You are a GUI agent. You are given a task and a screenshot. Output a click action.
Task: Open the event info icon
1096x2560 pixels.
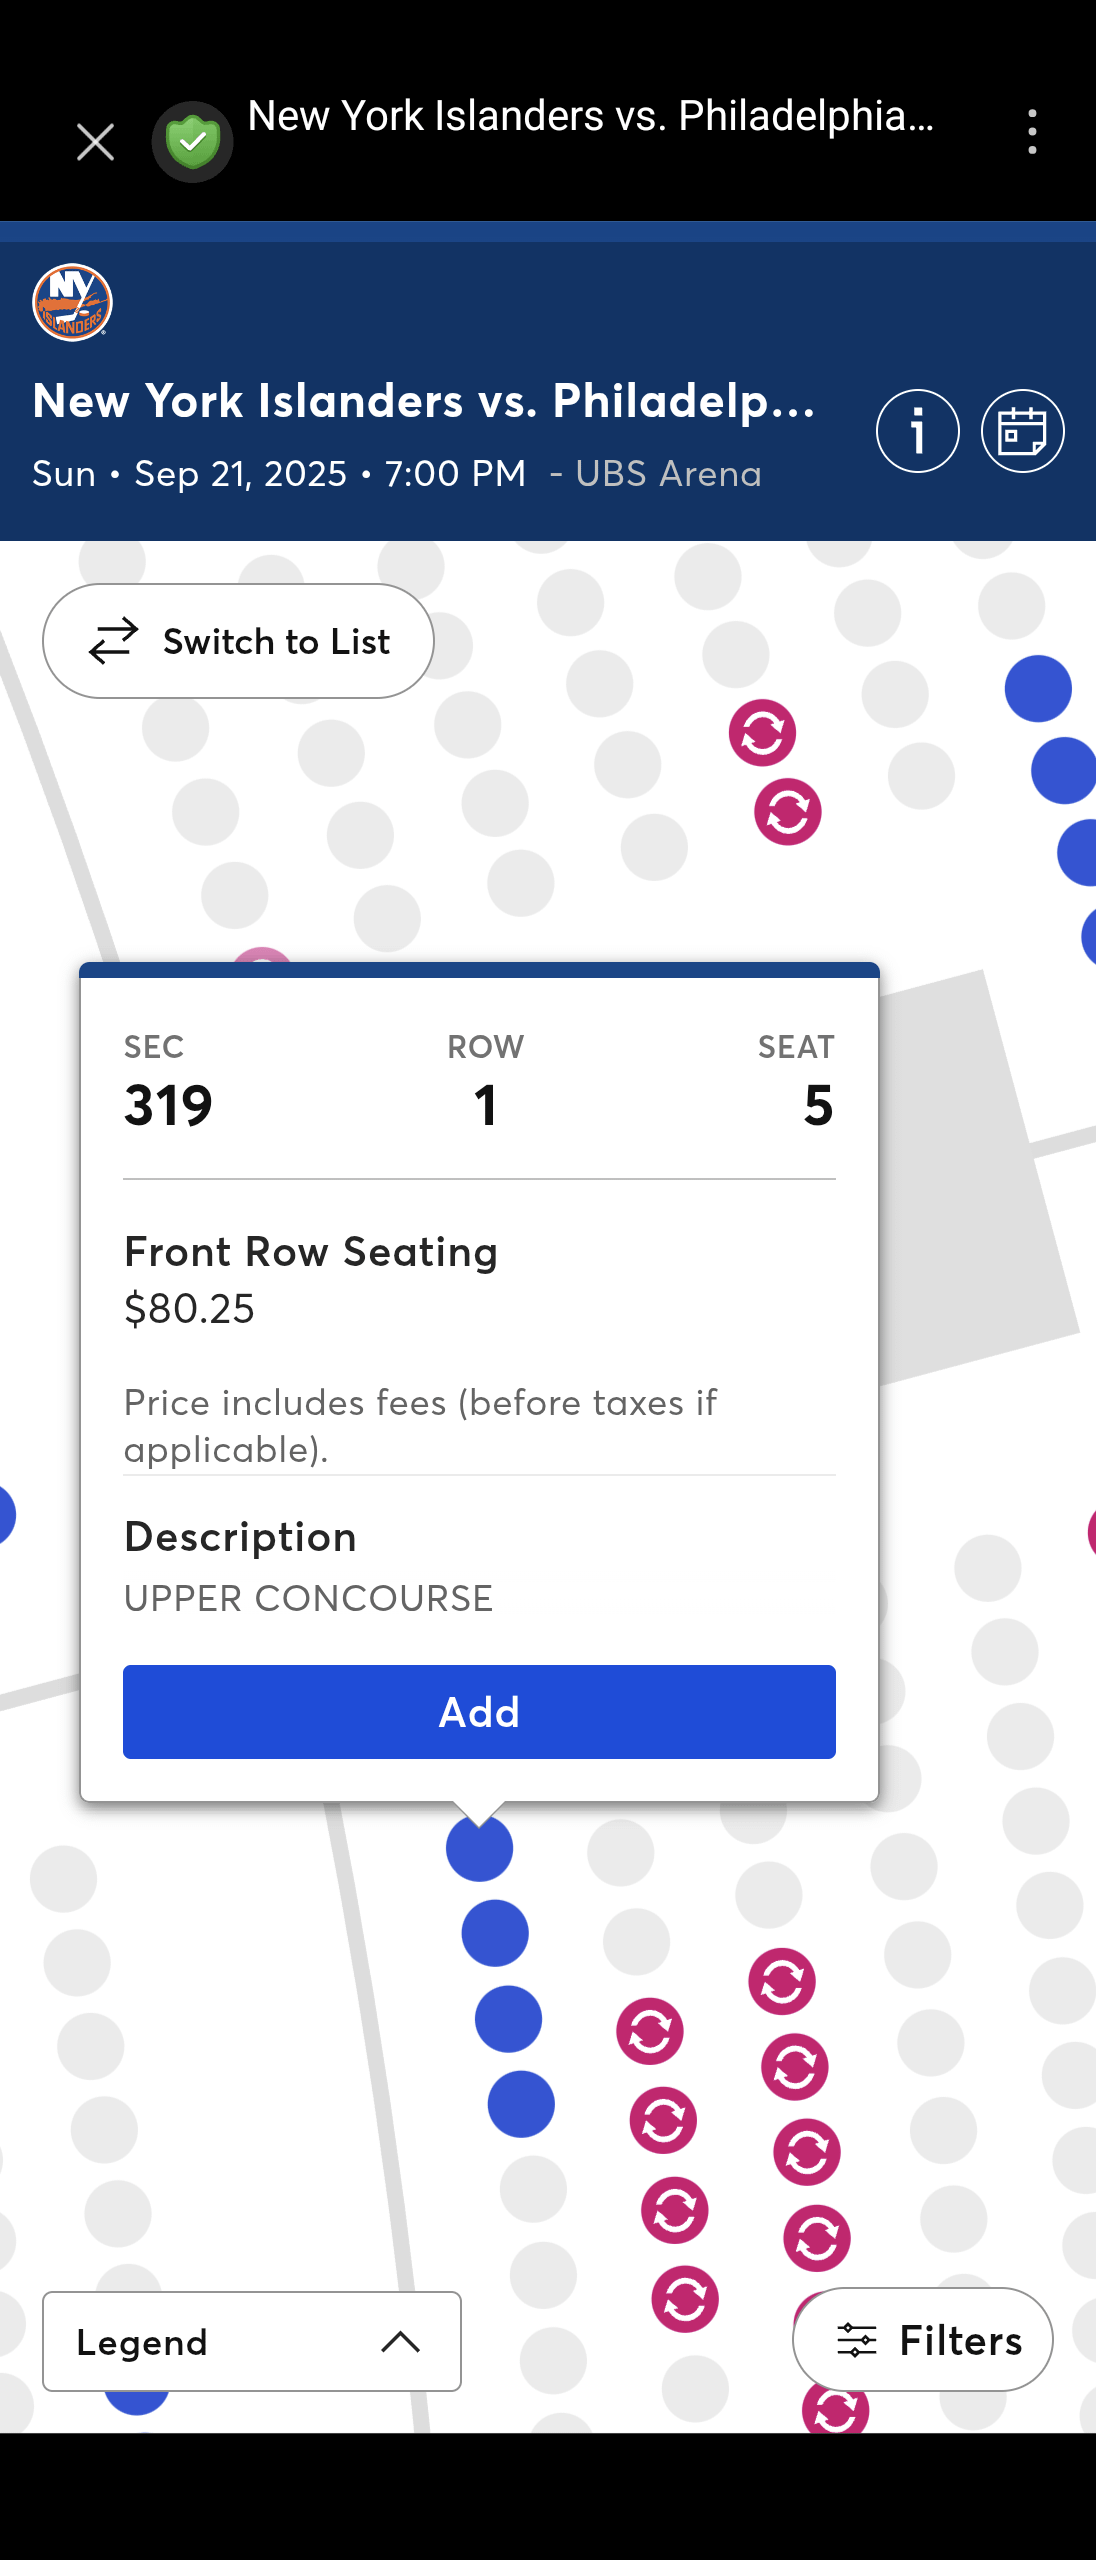(917, 431)
